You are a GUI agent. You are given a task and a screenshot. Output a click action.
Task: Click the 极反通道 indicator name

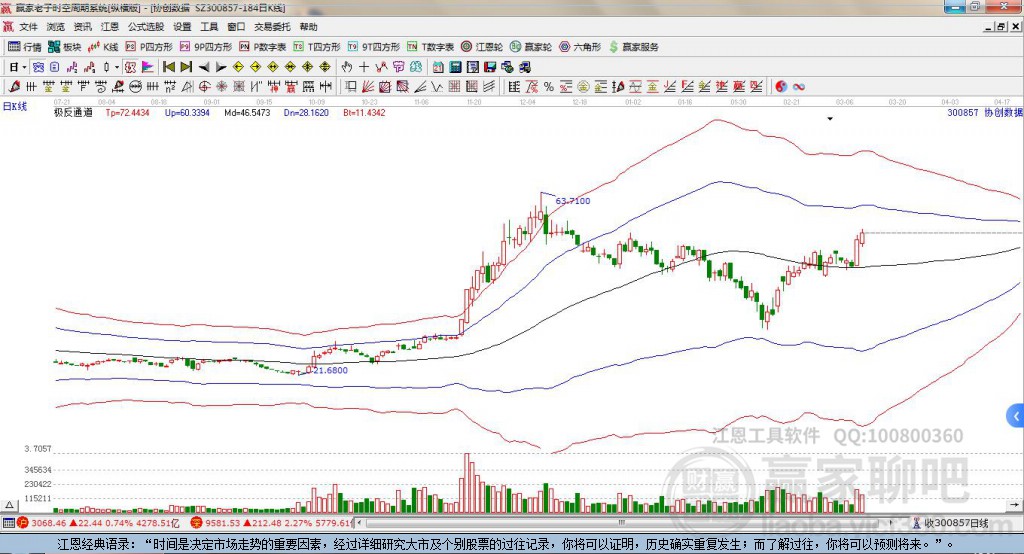click(73, 112)
